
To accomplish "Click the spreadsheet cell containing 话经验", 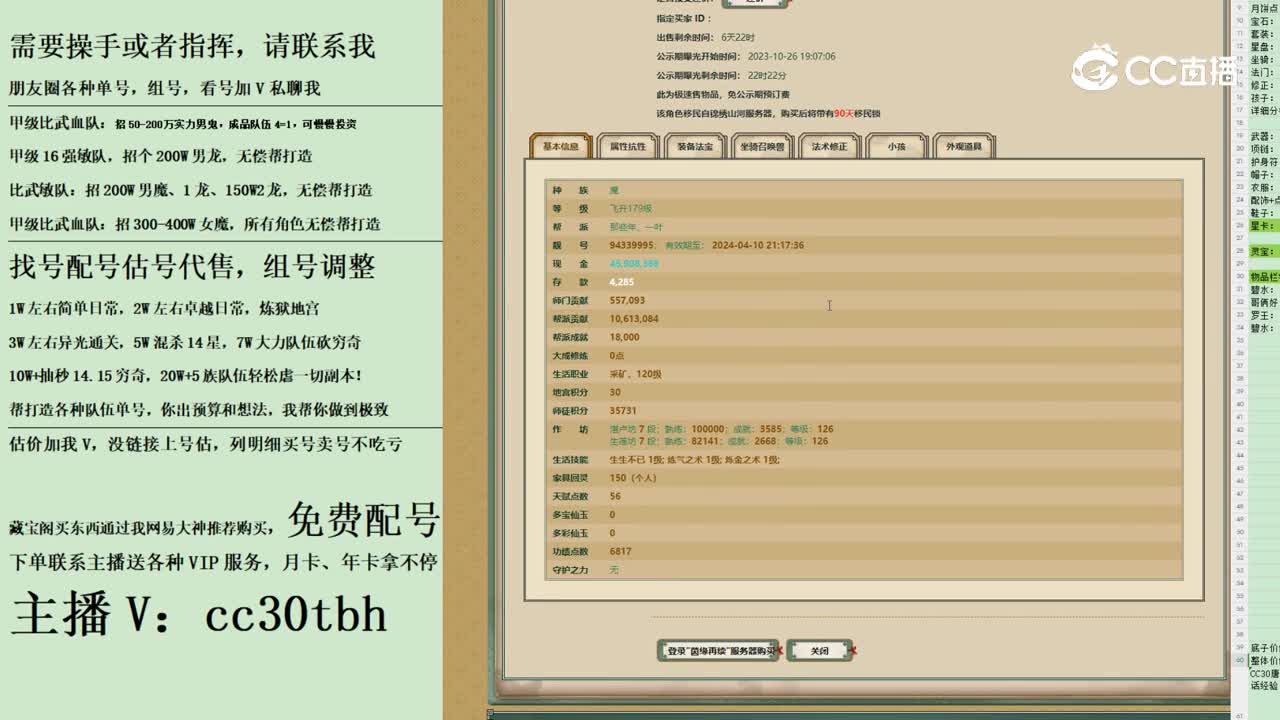I will point(1264,686).
